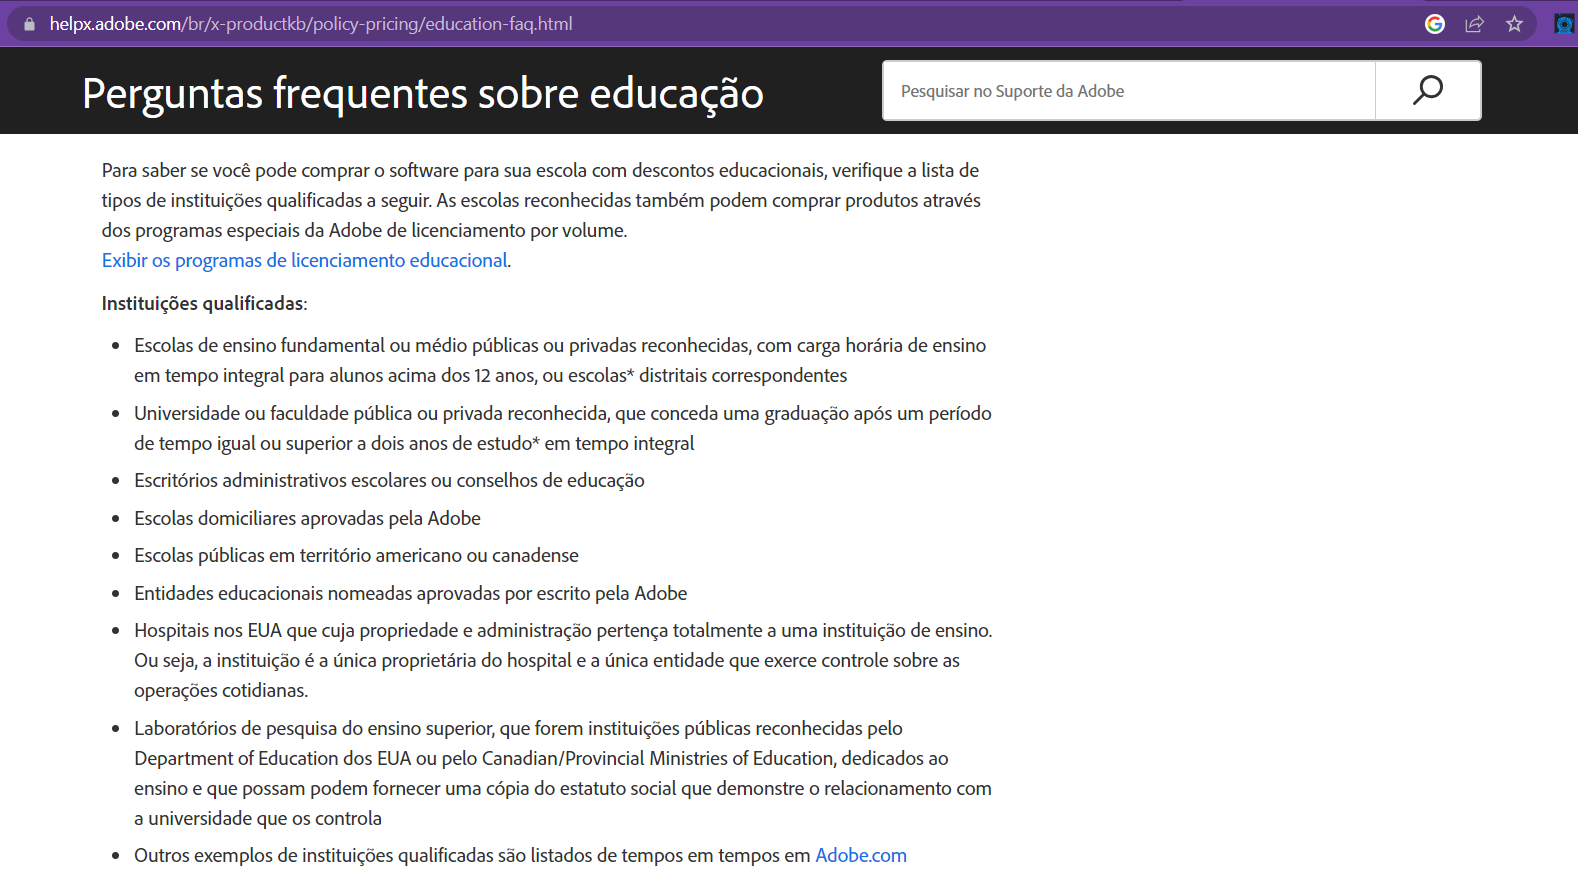Viewport: 1578px width, 891px height.
Task: Click 'Escolas públicas em território americano ou canadense'
Action: tap(356, 555)
